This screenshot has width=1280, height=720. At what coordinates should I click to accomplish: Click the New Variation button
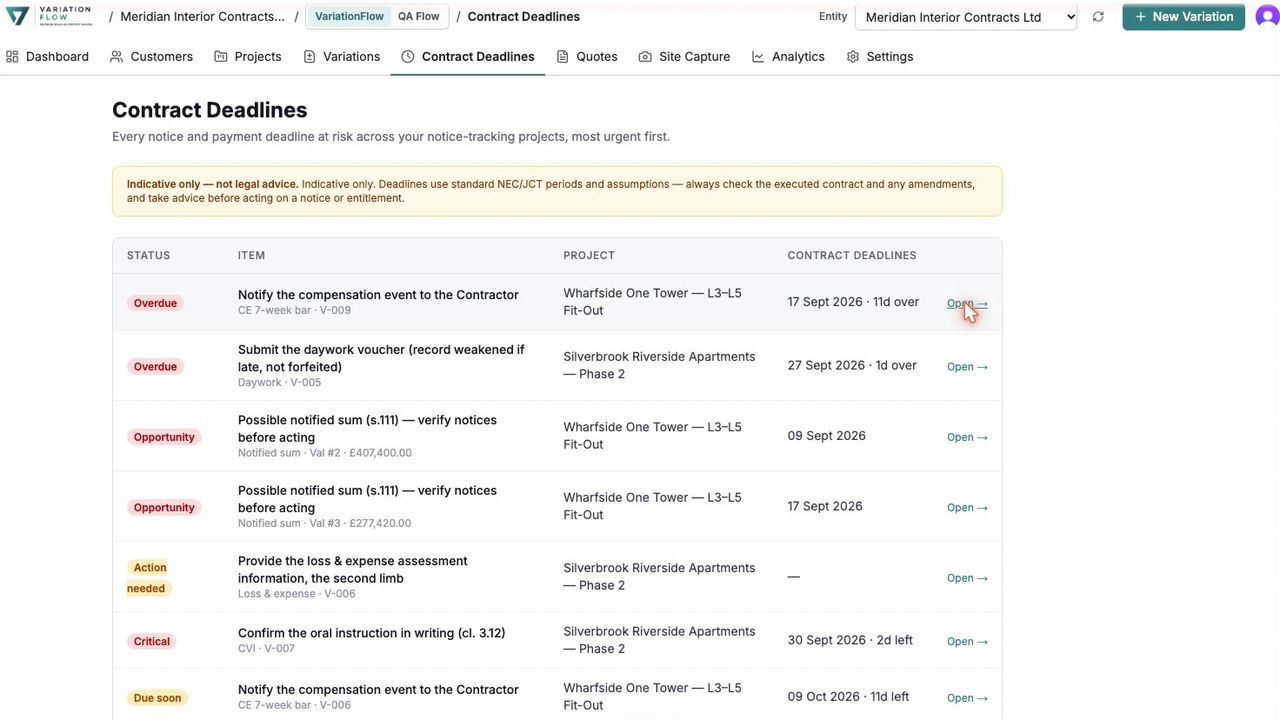[x=1184, y=17]
